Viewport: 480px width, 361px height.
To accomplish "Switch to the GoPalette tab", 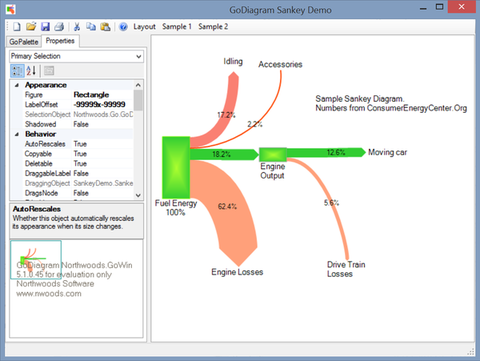I will click(x=24, y=42).
